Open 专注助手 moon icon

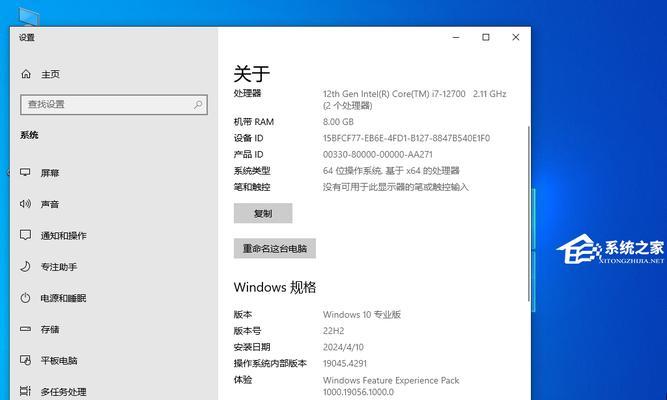(25, 266)
